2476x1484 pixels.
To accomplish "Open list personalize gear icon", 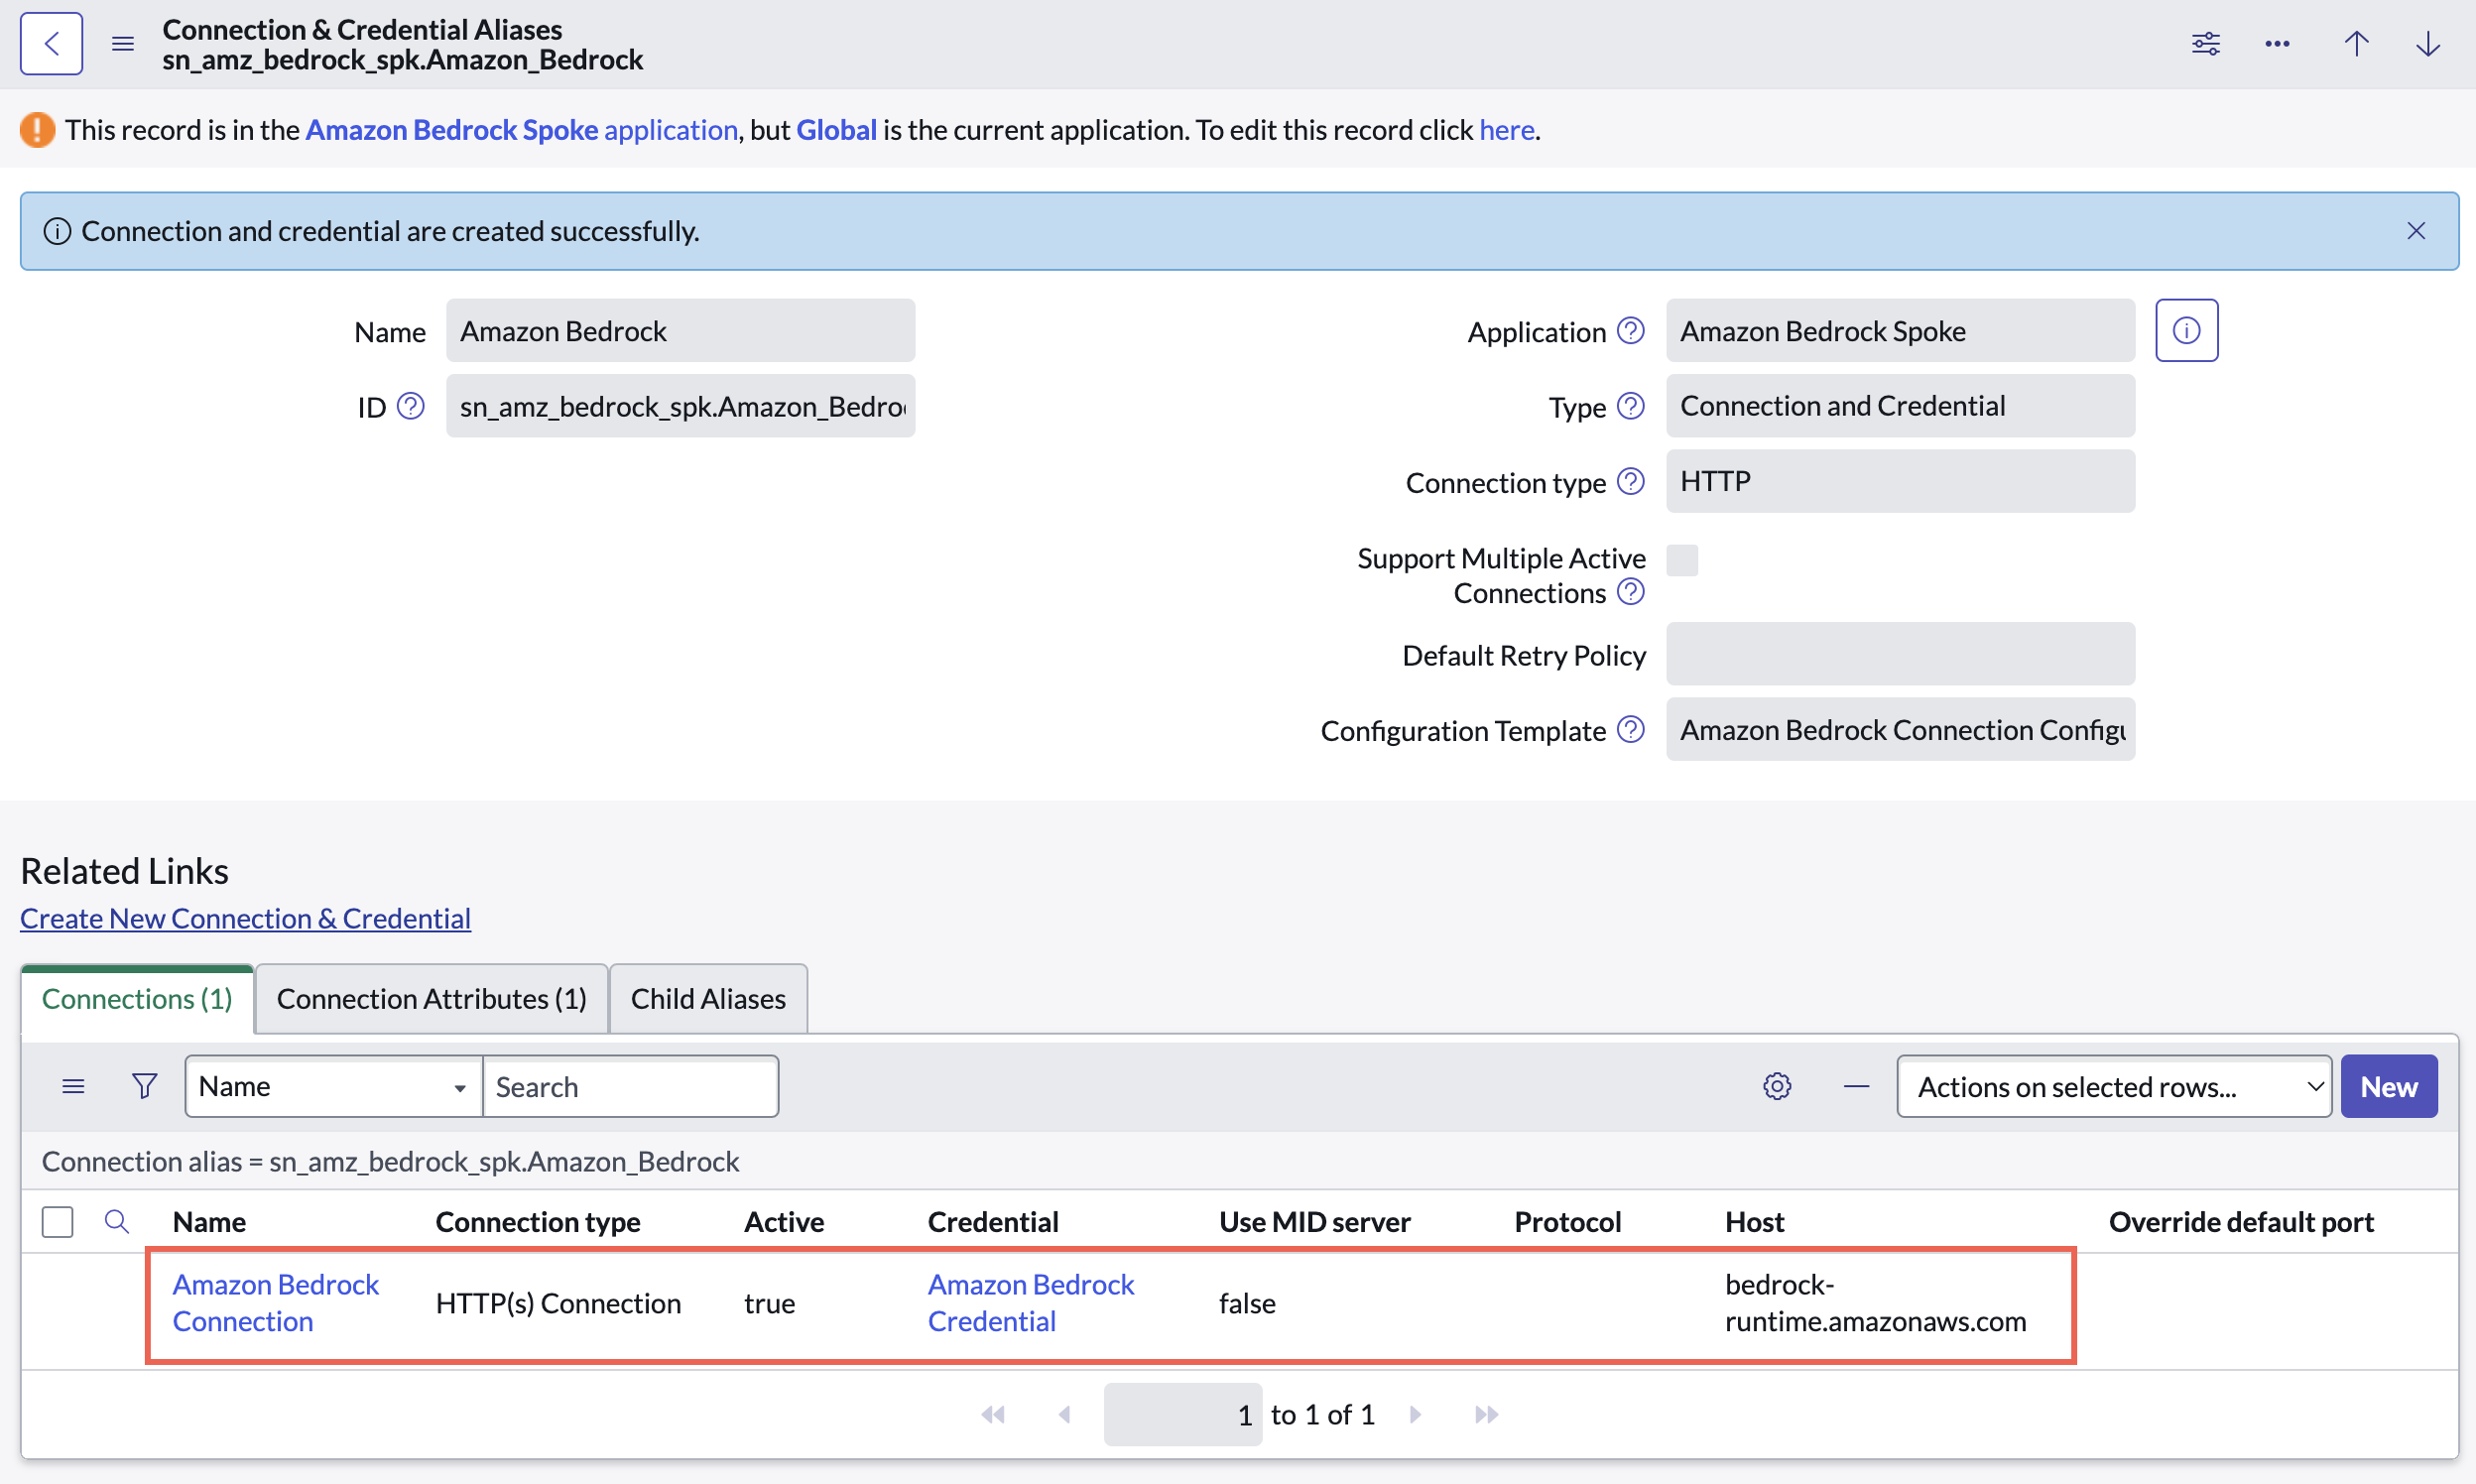I will point(1776,1086).
